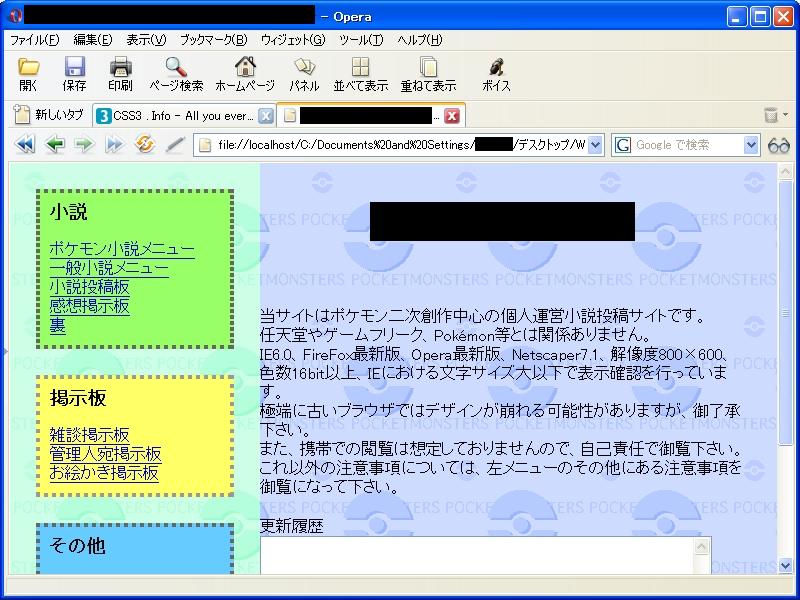Open the 小説投稿板 link

click(89, 287)
